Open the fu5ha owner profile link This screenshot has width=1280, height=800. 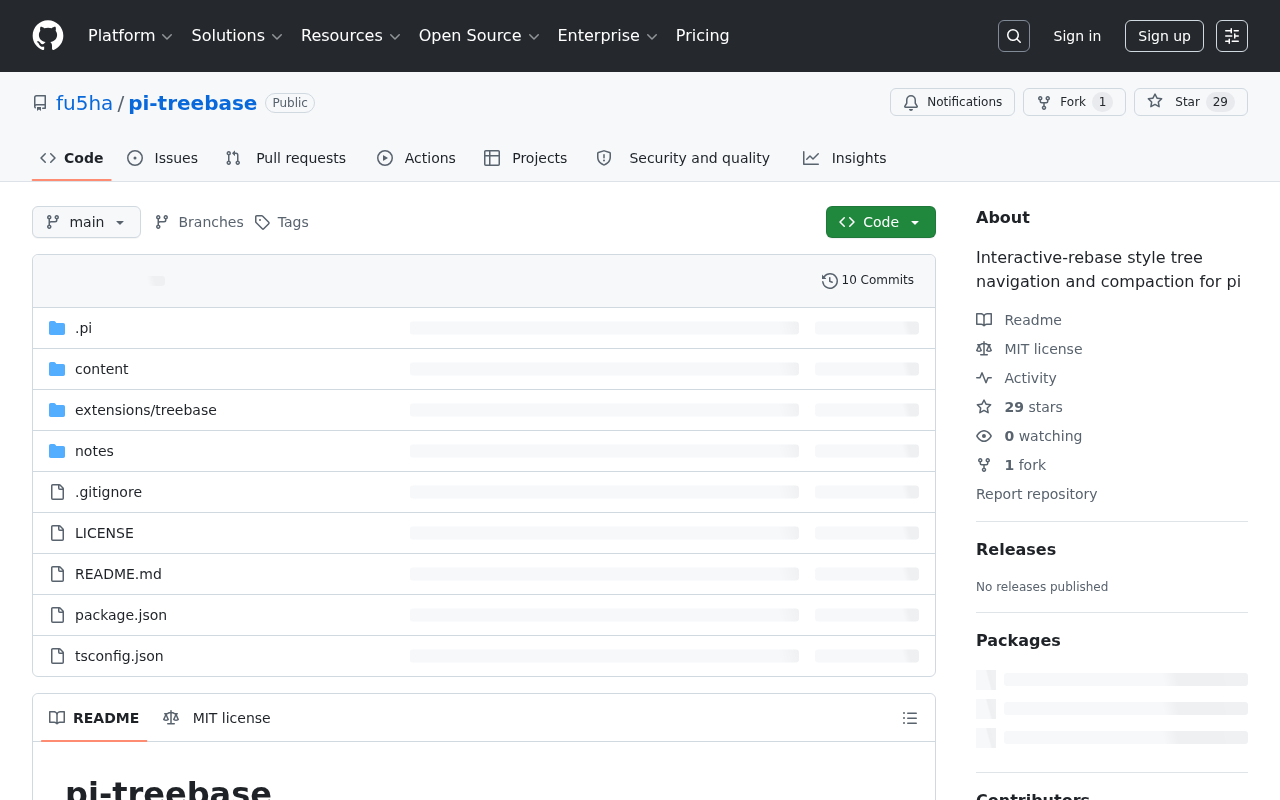click(84, 103)
